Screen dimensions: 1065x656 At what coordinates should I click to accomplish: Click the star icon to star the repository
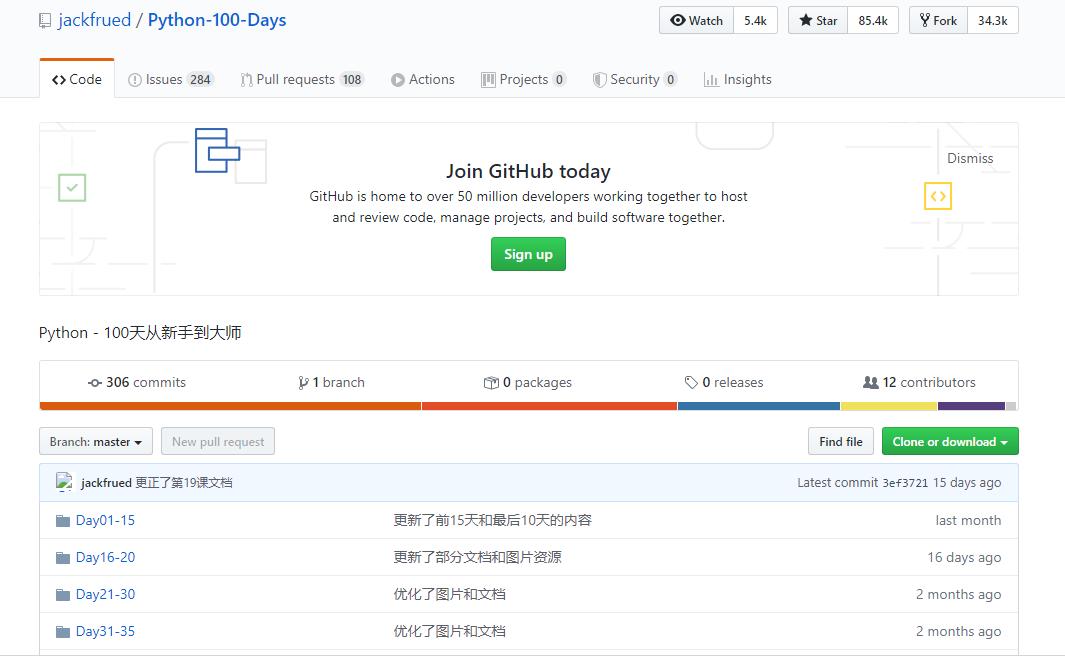click(804, 19)
